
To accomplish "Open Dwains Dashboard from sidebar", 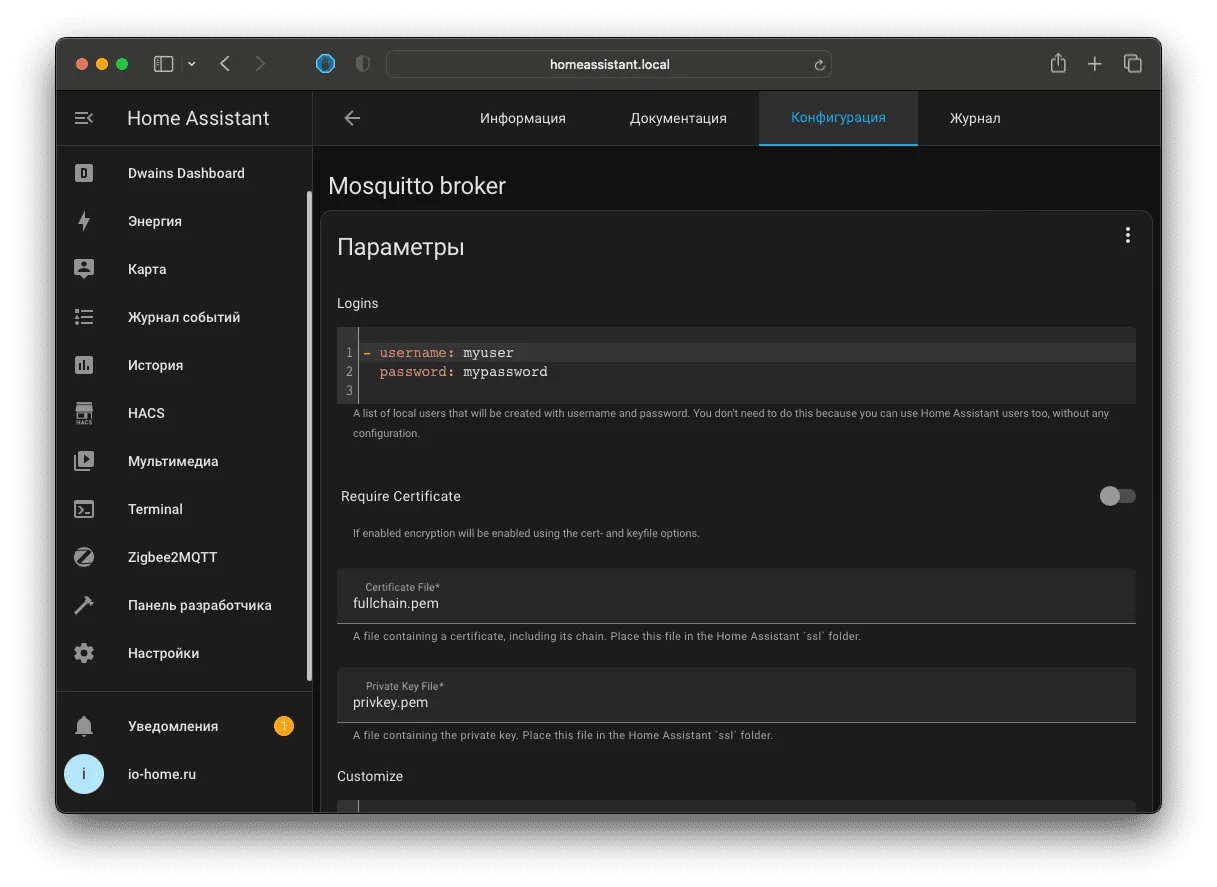I will coord(186,173).
